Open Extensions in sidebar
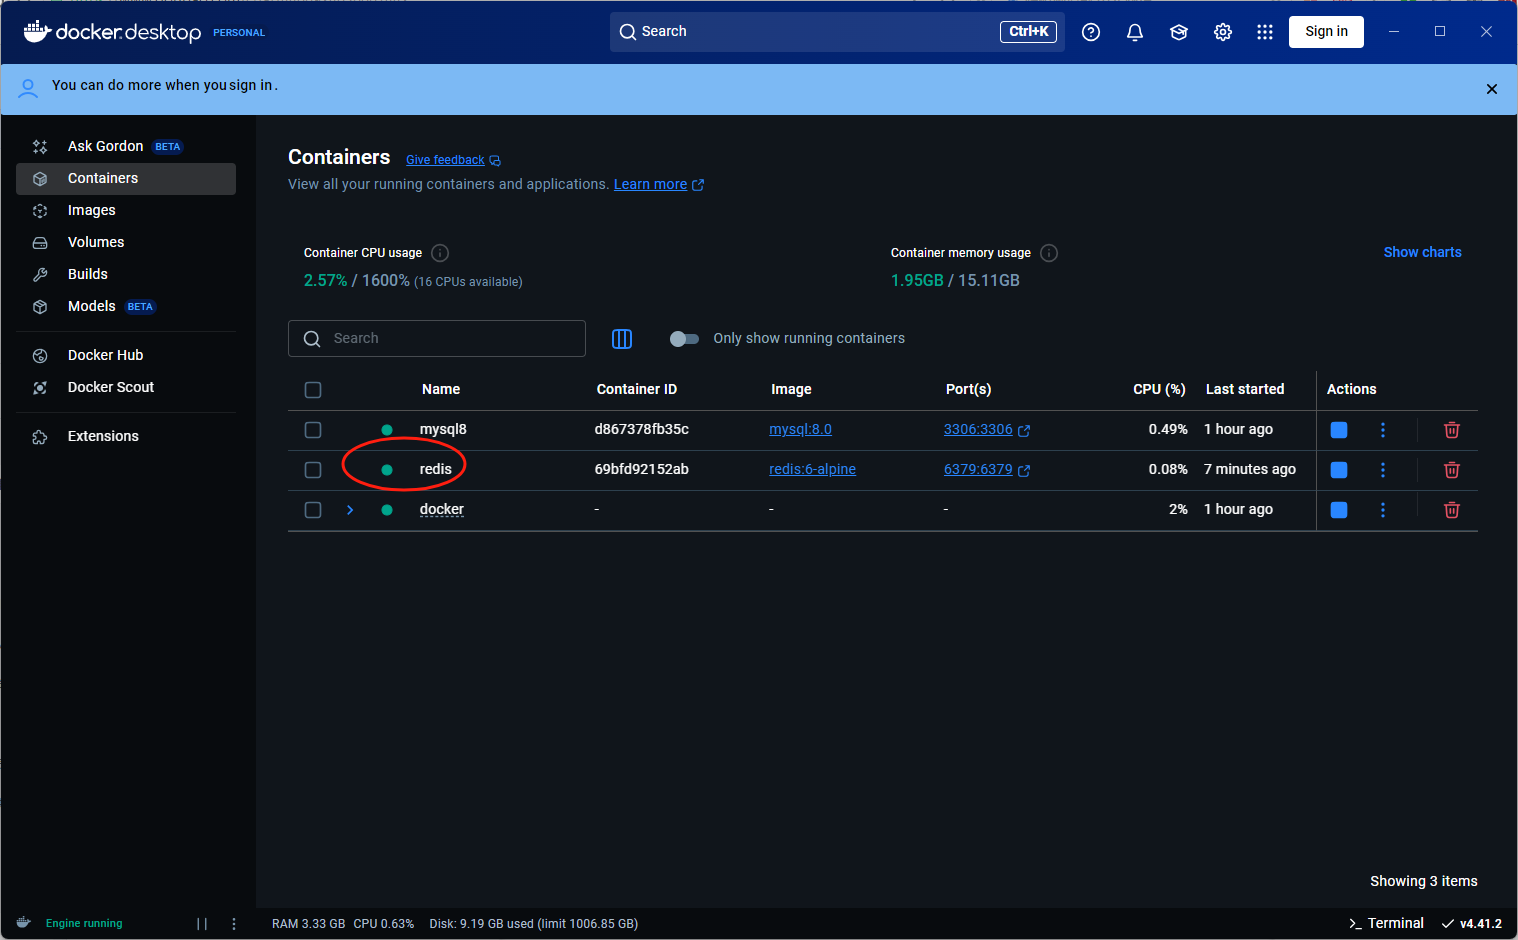Screen dimensions: 1518x940 (126, 436)
